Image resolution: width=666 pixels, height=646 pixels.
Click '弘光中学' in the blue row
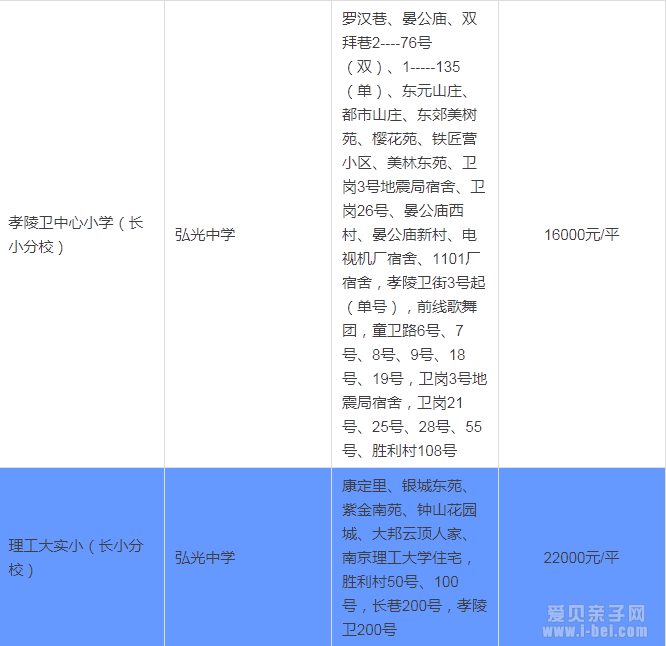tap(205, 558)
